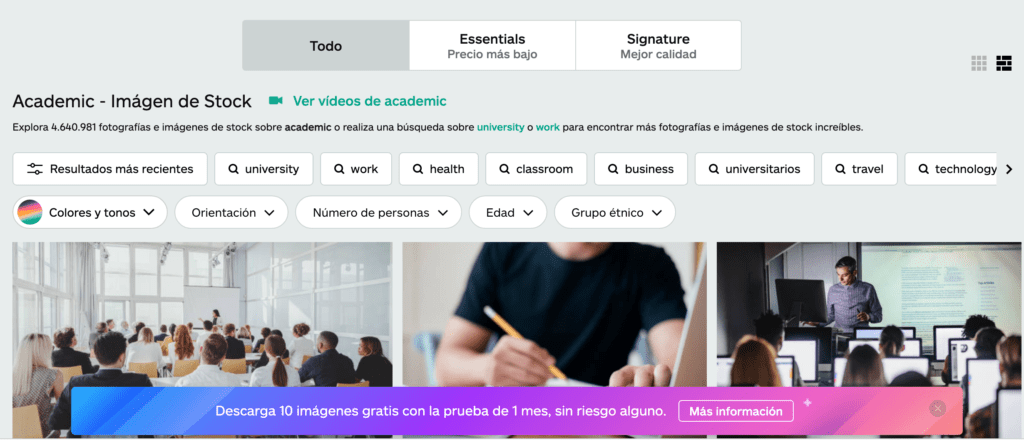Follow the Ver vídeos de academic link

[x=370, y=101]
